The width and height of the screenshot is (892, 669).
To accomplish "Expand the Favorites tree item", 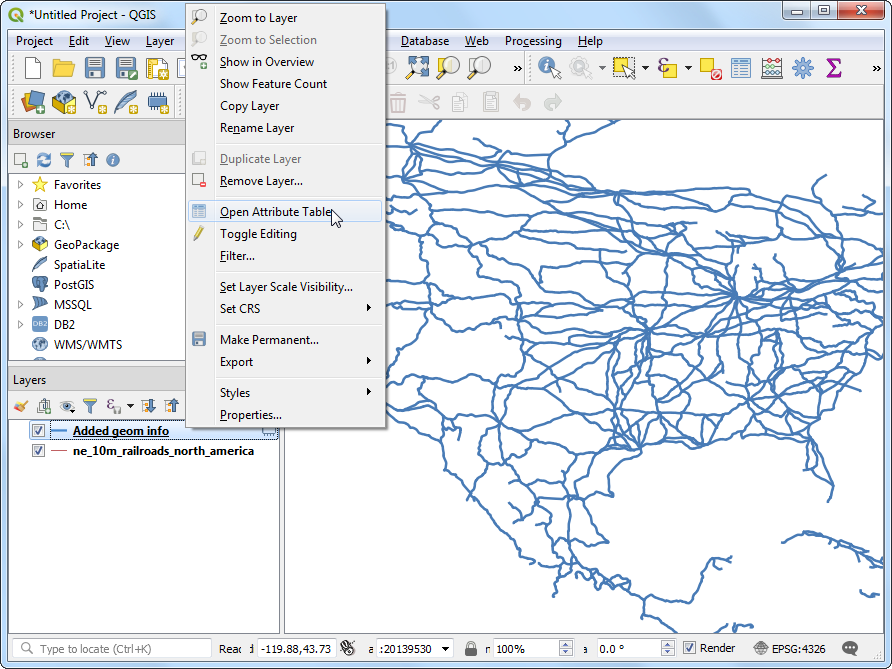I will pos(20,185).
